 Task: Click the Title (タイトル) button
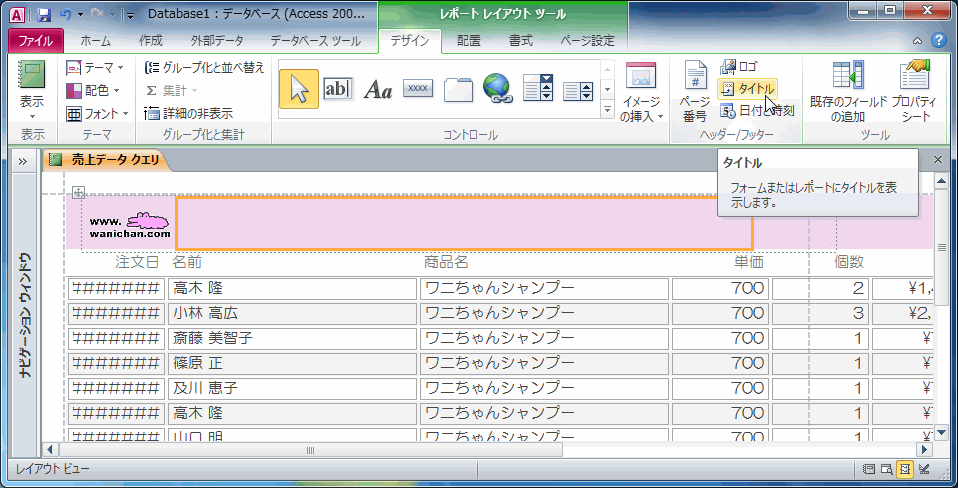tap(748, 89)
